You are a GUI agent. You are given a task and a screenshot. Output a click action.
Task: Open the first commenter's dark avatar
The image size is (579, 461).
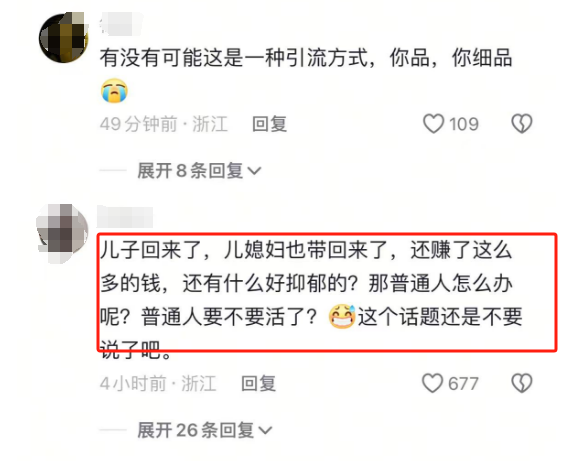click(64, 37)
